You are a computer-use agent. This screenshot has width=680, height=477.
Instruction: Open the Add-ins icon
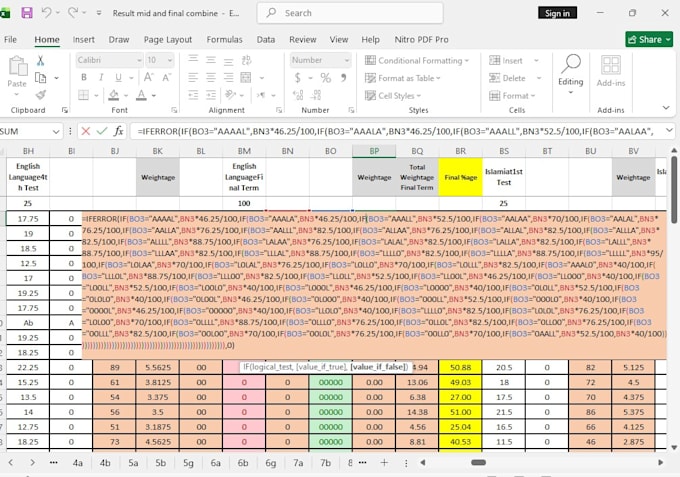(611, 65)
